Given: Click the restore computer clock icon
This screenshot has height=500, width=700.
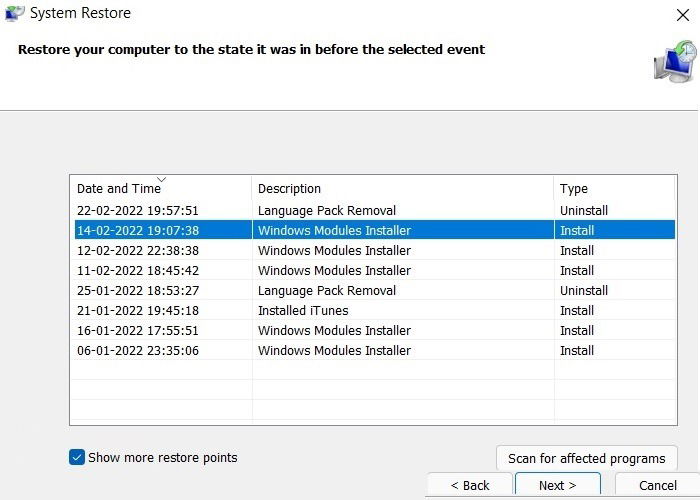Looking at the screenshot, I should click(676, 61).
